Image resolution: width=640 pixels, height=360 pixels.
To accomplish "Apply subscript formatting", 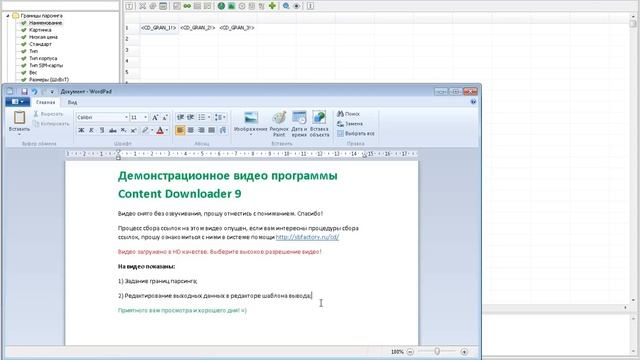I will 123,130.
